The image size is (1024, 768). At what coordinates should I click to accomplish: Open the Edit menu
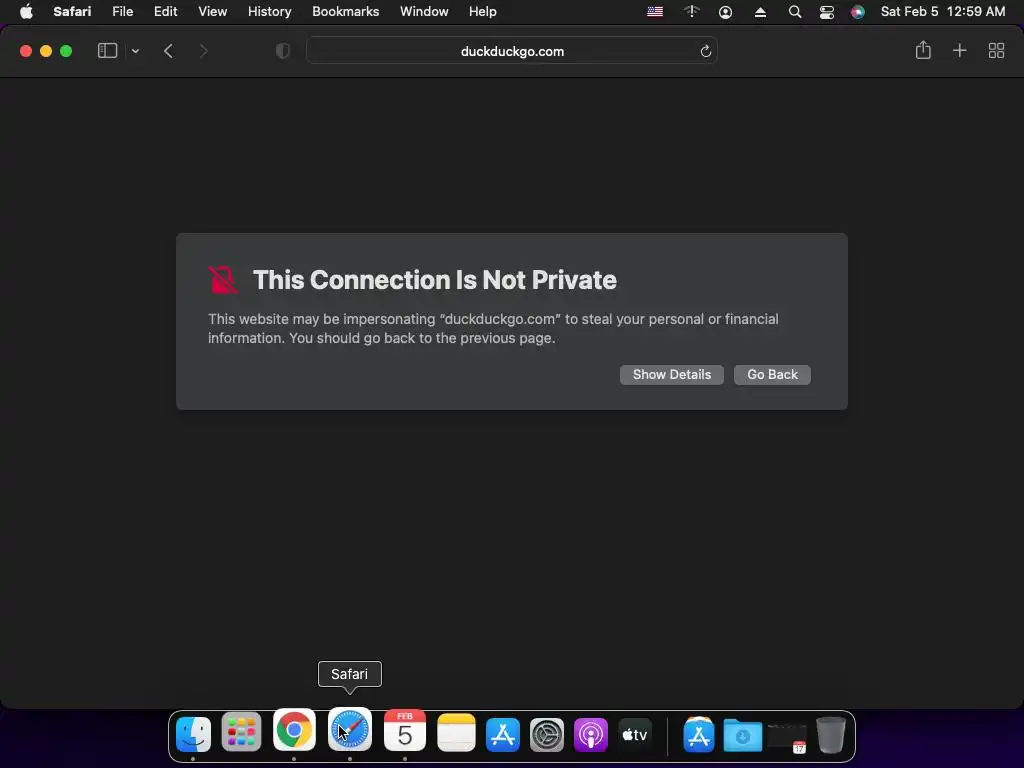pos(165,12)
